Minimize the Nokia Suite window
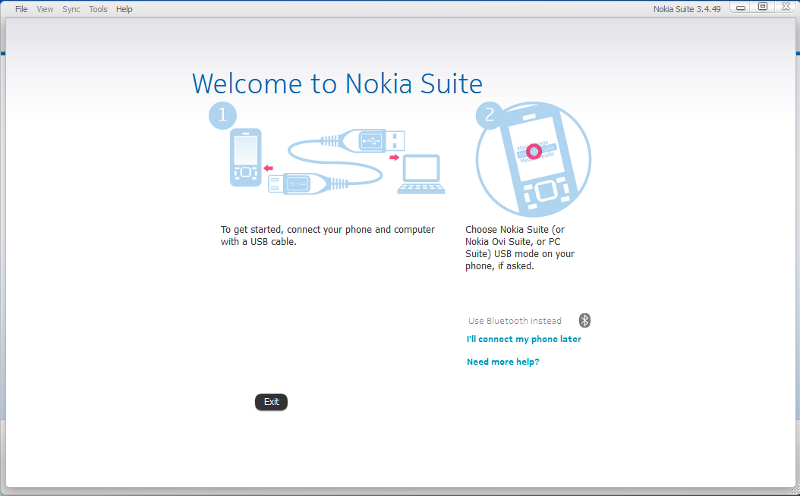The height and width of the screenshot is (496, 800). click(x=741, y=7)
